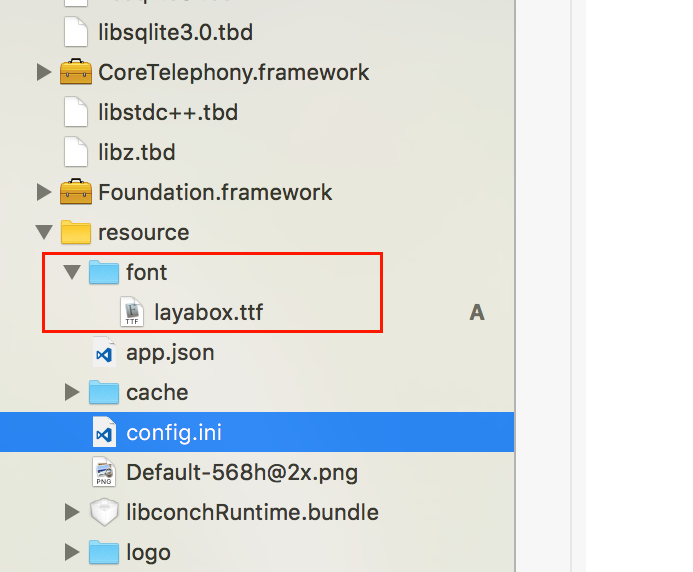Screen dimensions: 693x572
Task: Select the libstdc++.tbd file name
Action: point(168,112)
